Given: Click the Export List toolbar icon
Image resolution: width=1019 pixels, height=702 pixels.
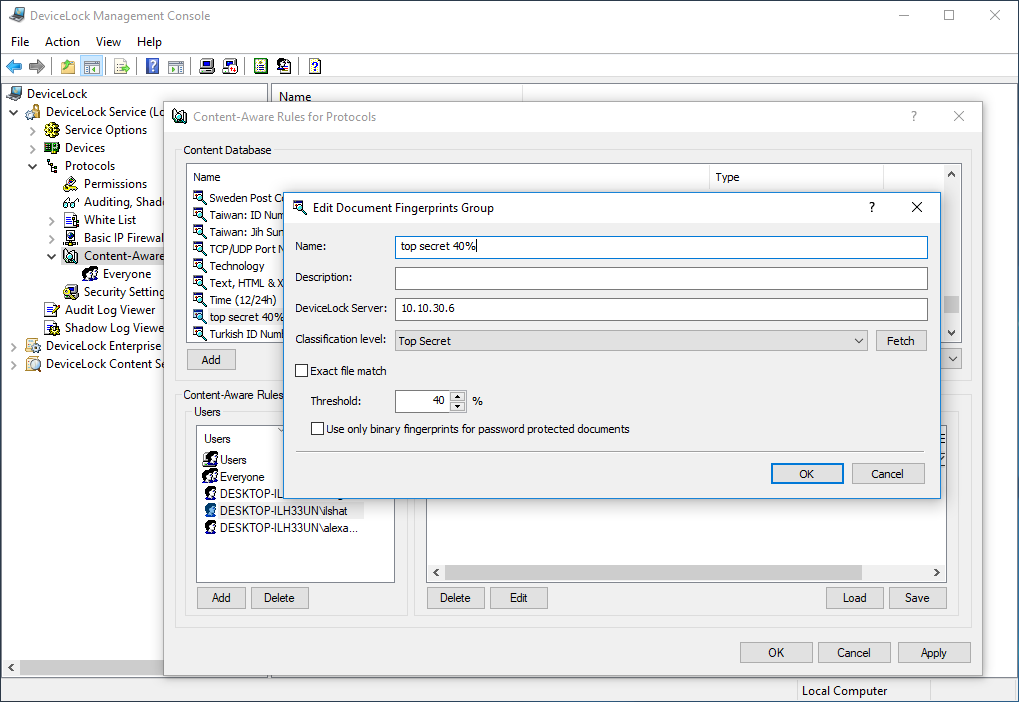Looking at the screenshot, I should pos(122,66).
